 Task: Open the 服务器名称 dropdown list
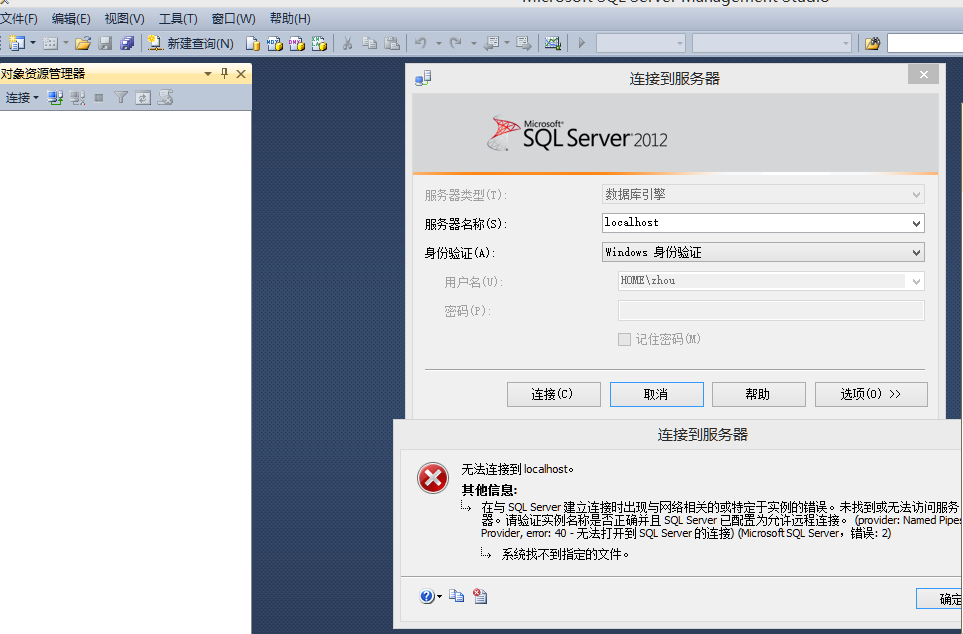(916, 223)
